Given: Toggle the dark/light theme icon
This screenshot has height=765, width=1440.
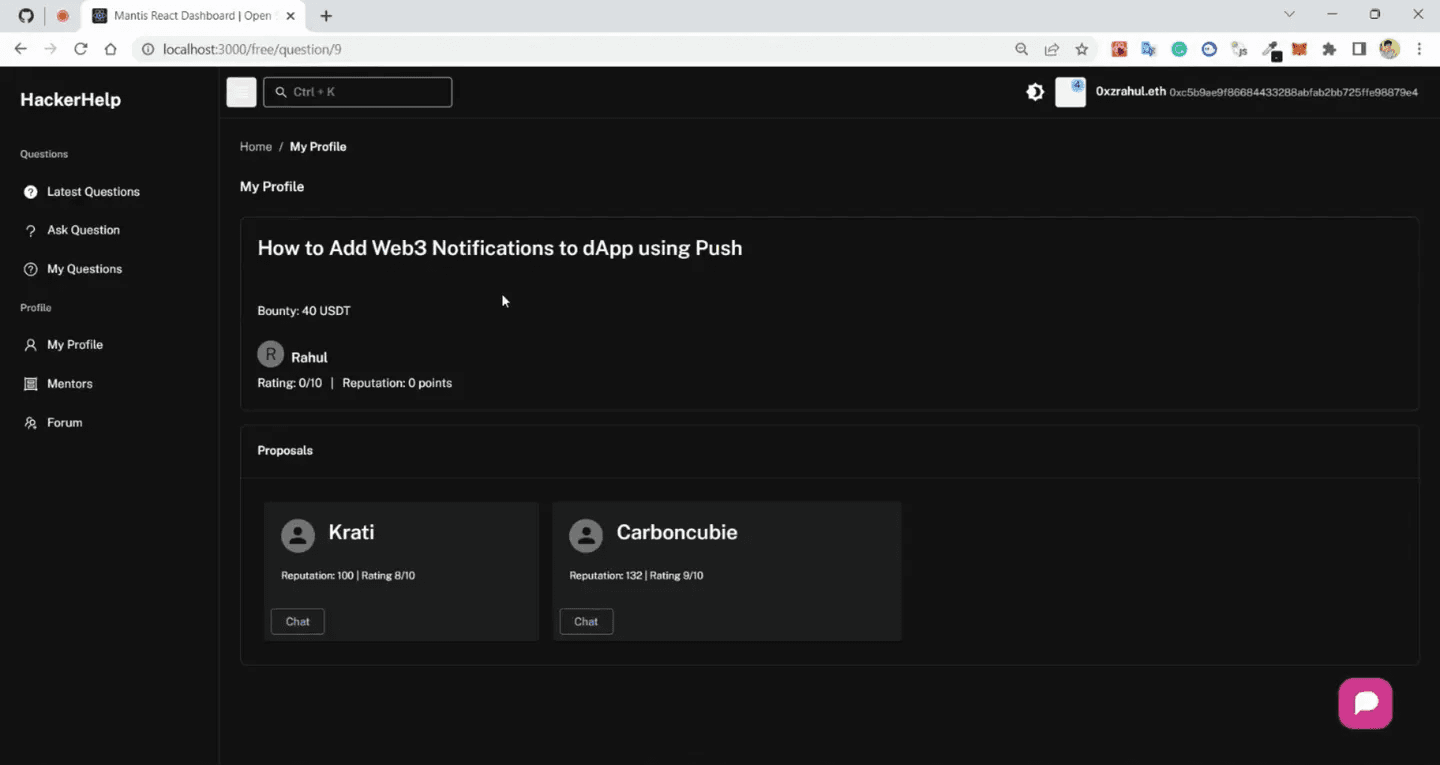Looking at the screenshot, I should point(1035,92).
